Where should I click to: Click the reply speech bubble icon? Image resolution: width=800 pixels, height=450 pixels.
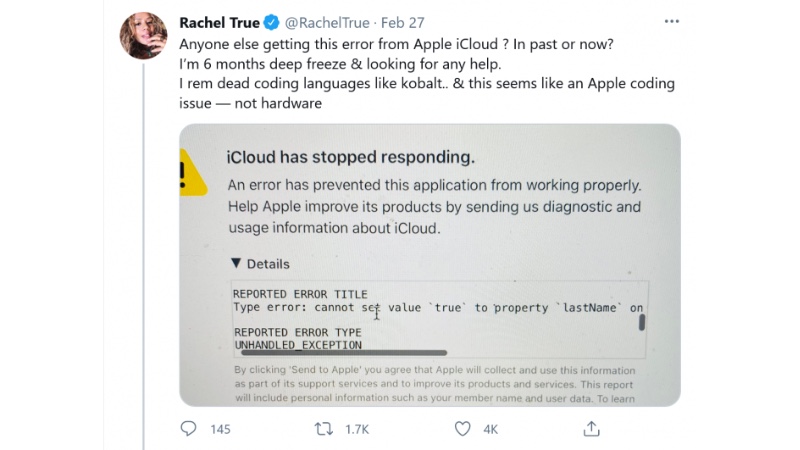click(188, 428)
